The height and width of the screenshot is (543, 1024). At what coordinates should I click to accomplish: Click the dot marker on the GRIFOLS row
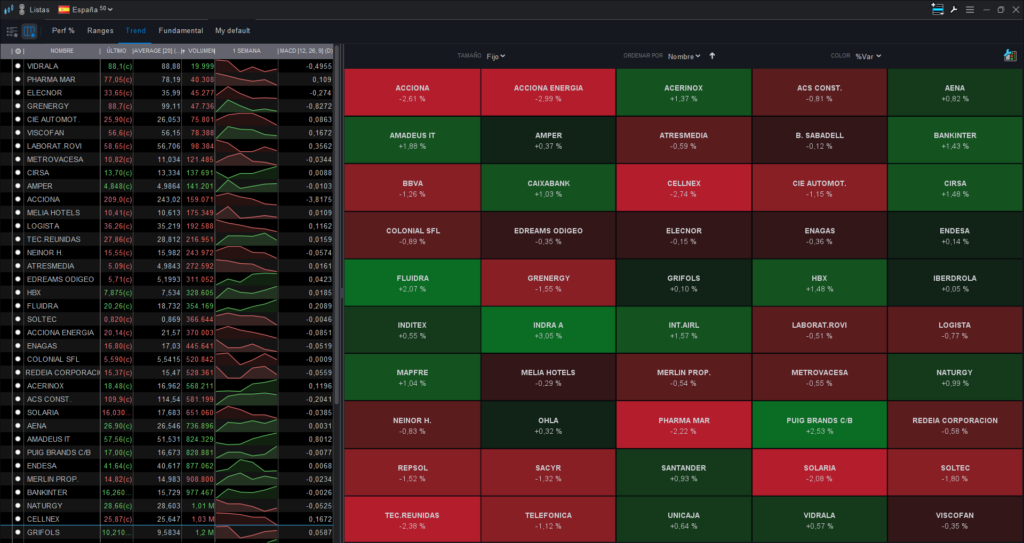pos(18,533)
